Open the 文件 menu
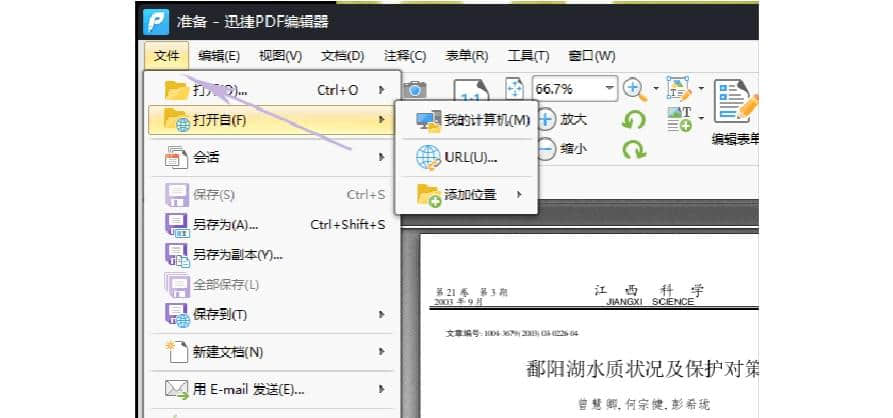 tap(167, 56)
